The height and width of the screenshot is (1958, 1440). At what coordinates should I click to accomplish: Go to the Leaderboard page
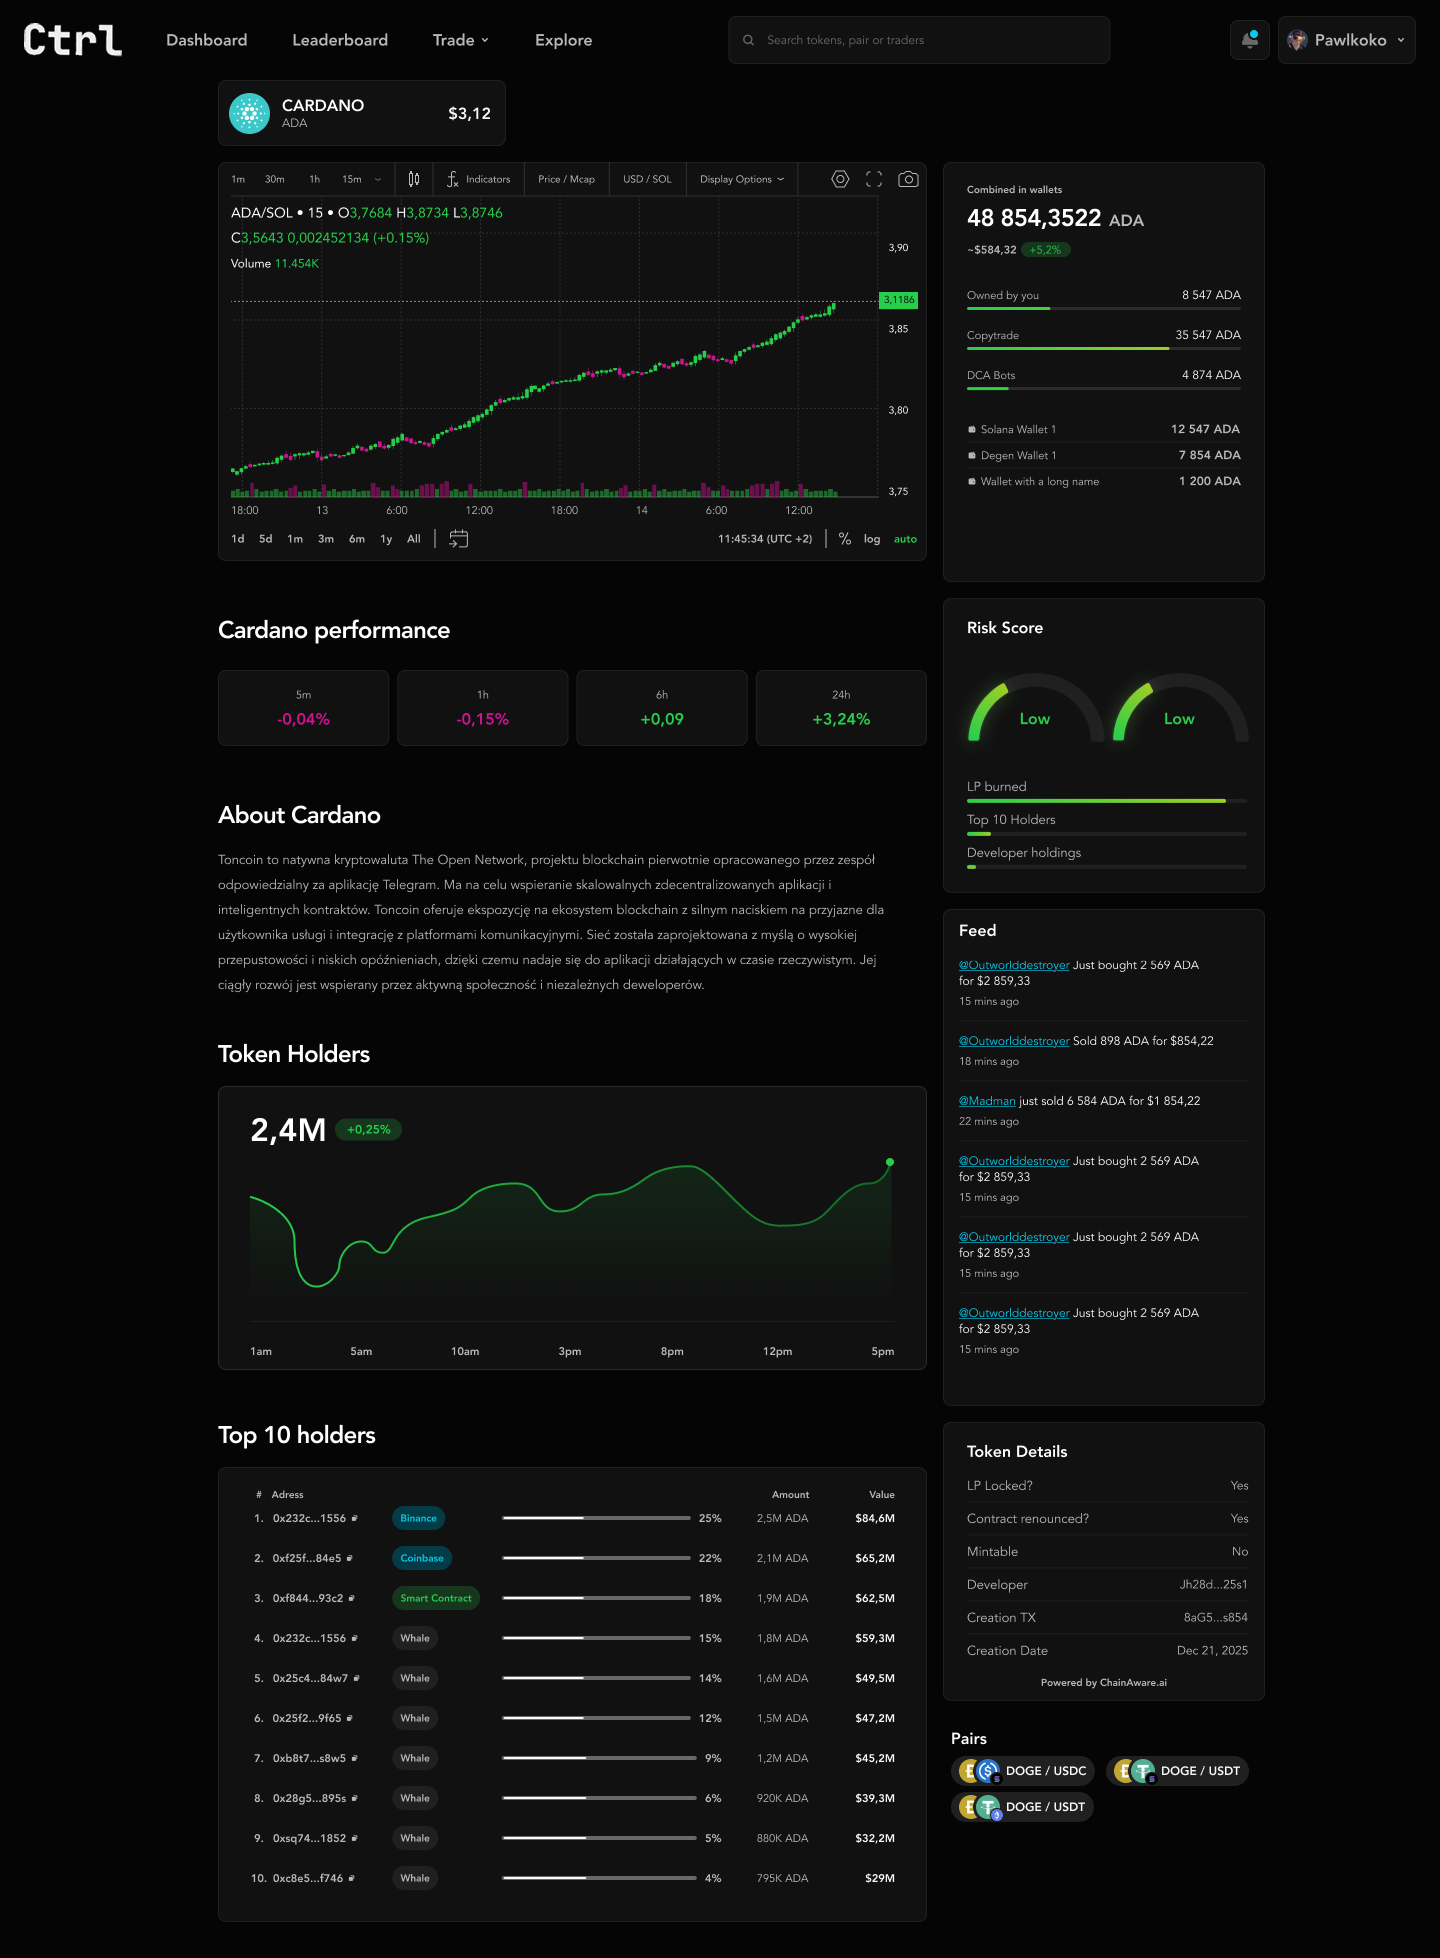click(x=340, y=40)
